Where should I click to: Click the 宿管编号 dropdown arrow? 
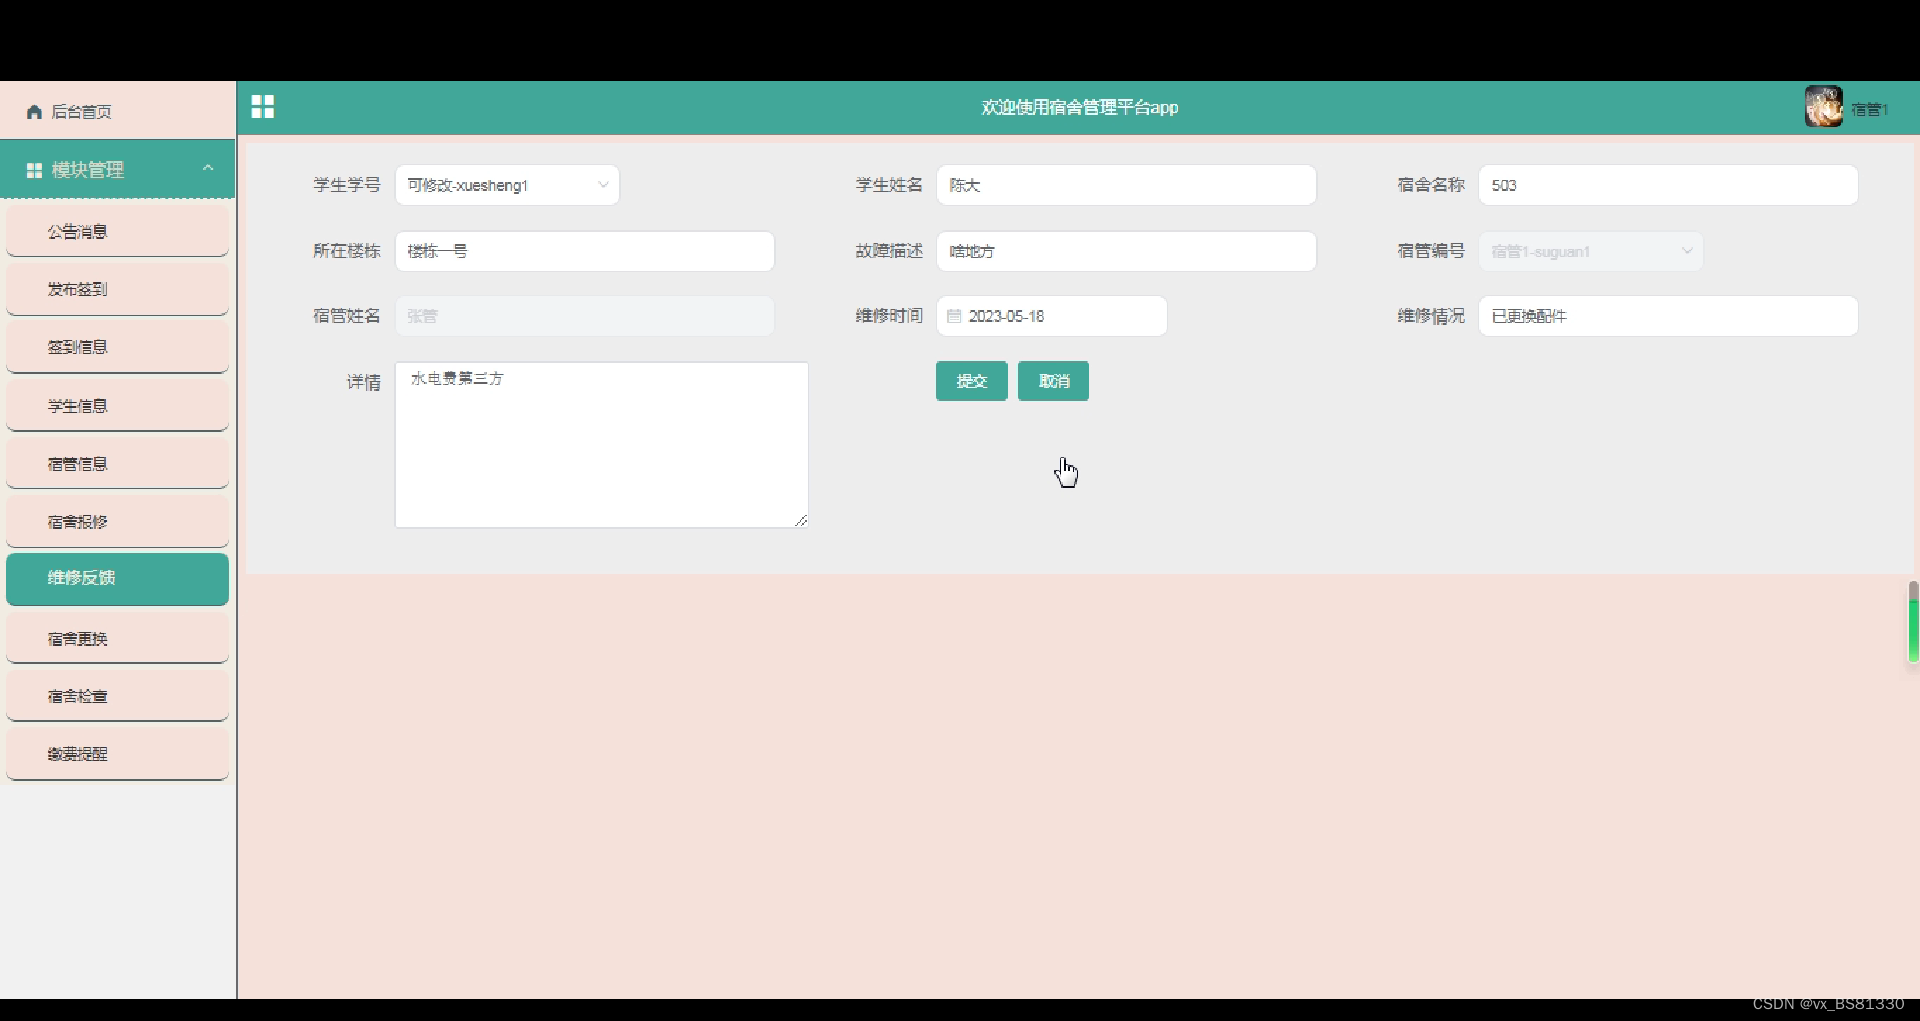1687,251
